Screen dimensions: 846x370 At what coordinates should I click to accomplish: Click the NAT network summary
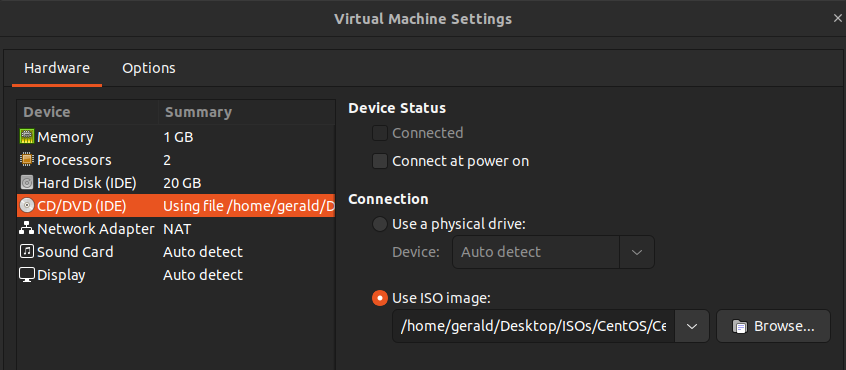coord(177,229)
